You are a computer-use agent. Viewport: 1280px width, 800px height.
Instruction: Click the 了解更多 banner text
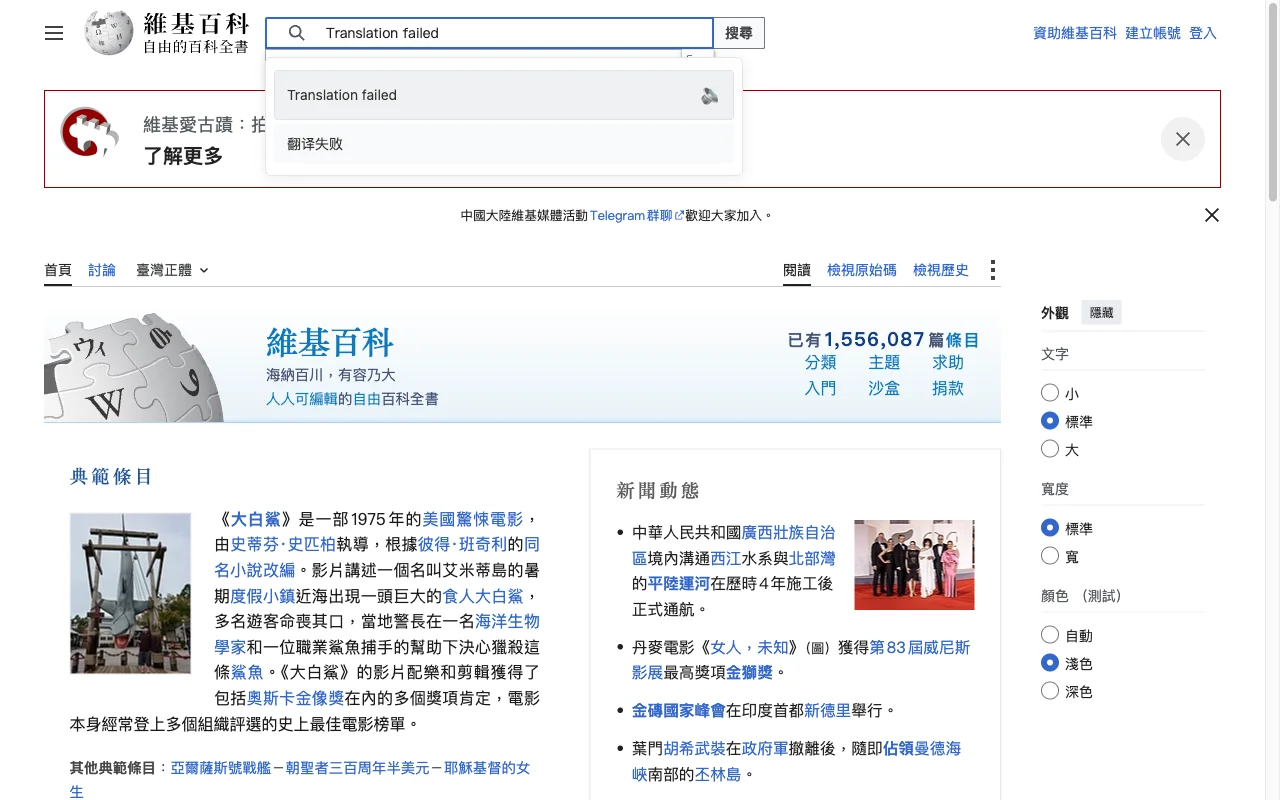point(183,156)
